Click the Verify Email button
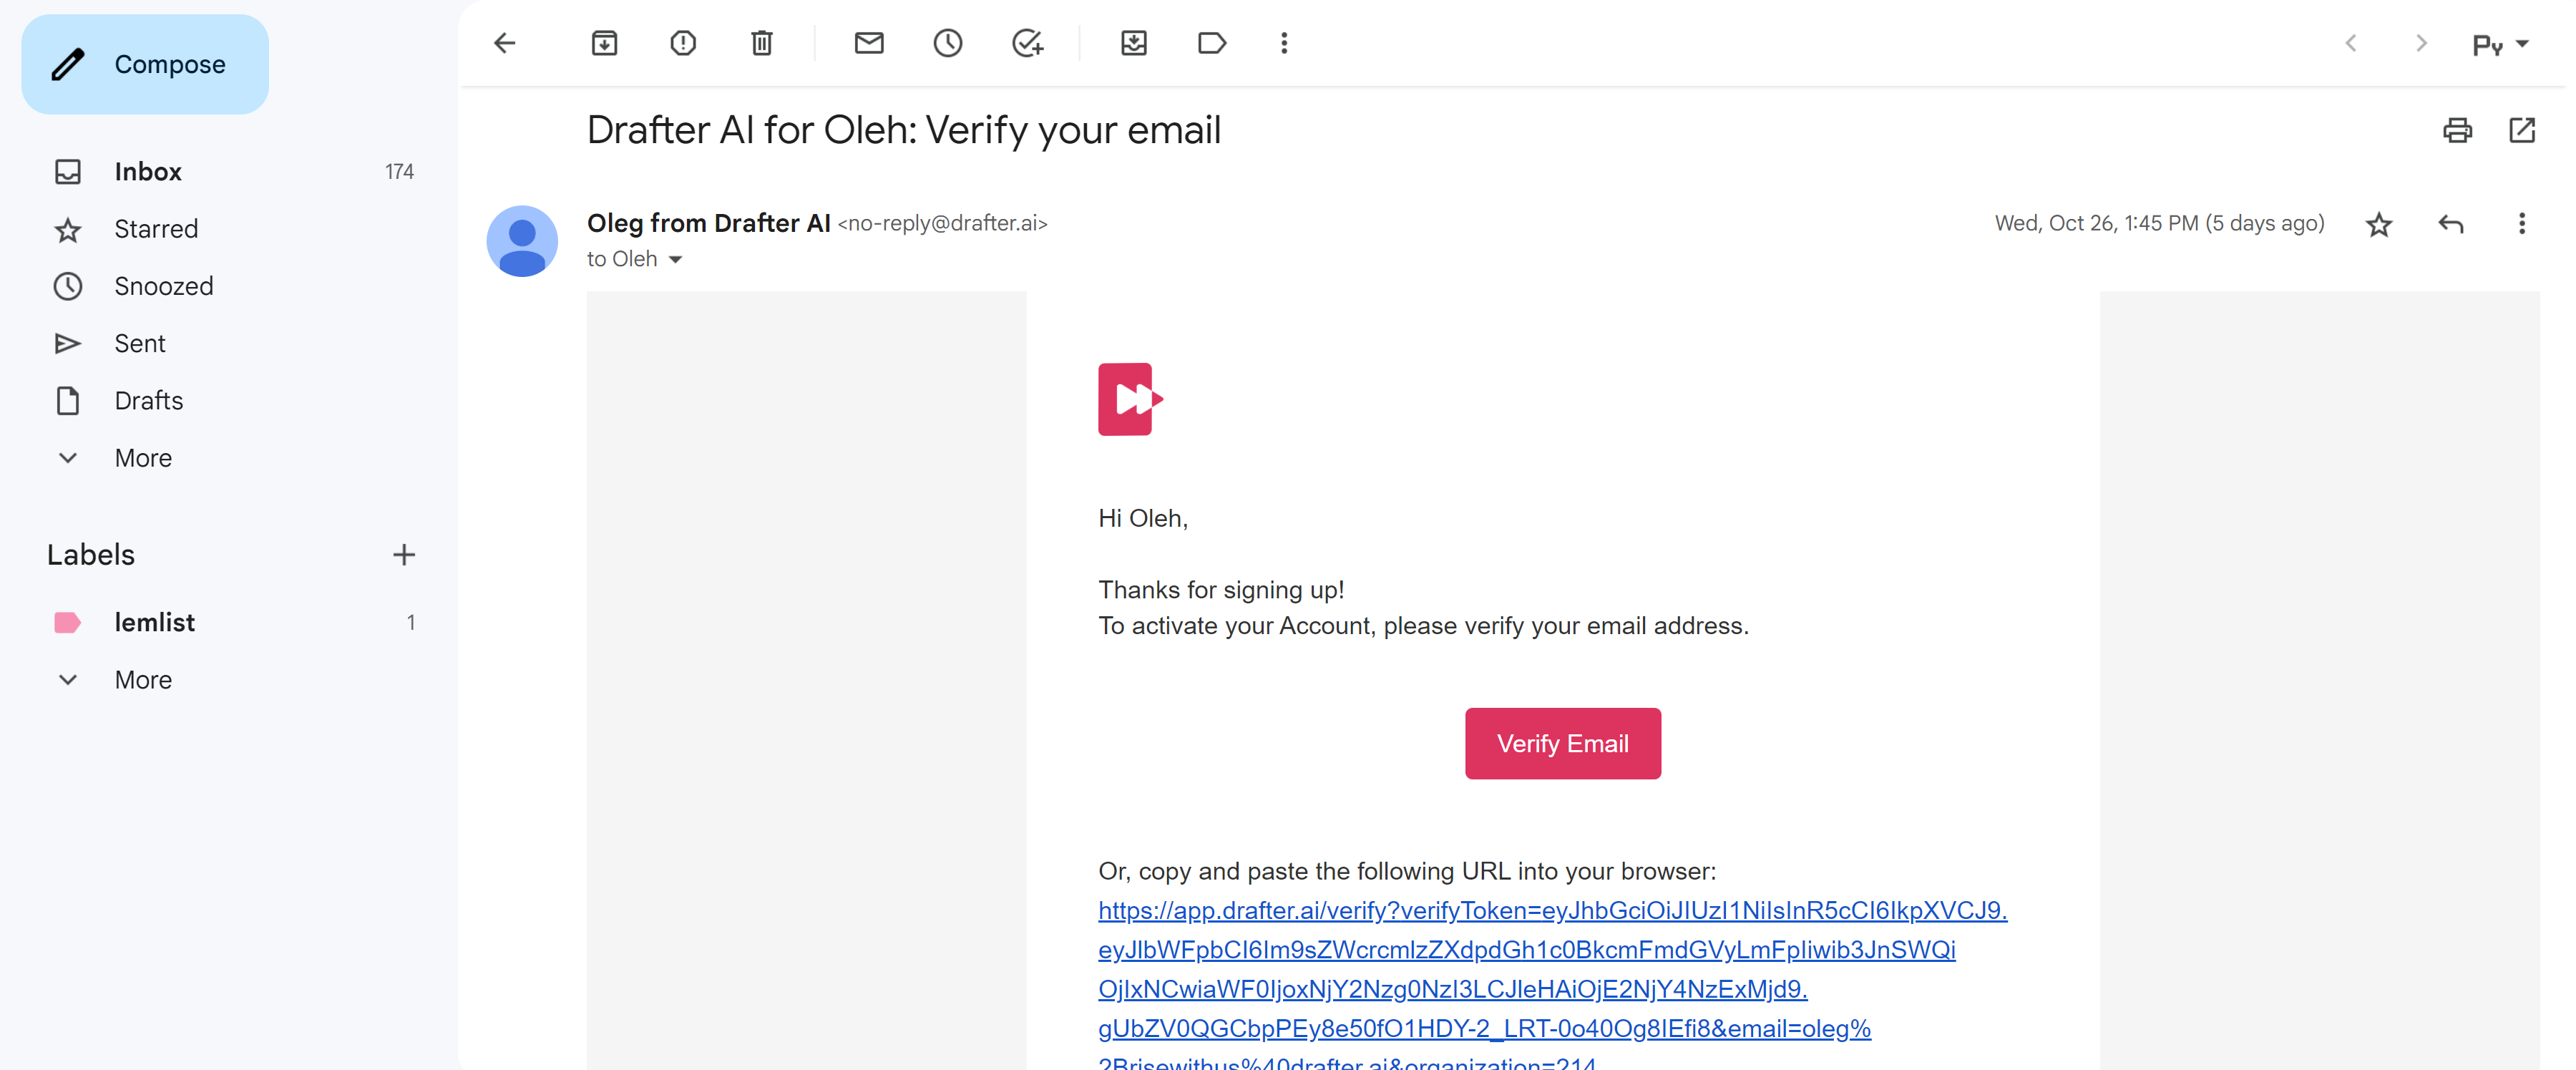The width and height of the screenshot is (2576, 1070). click(1562, 744)
